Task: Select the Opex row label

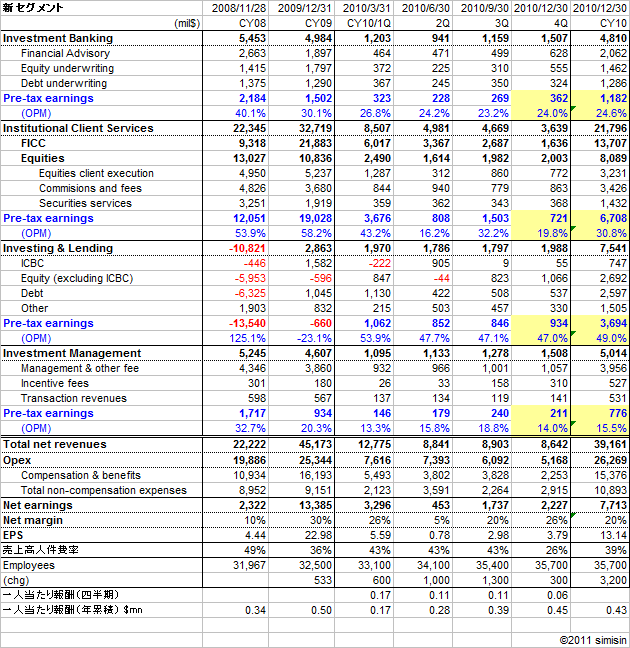Action: (x=17, y=460)
